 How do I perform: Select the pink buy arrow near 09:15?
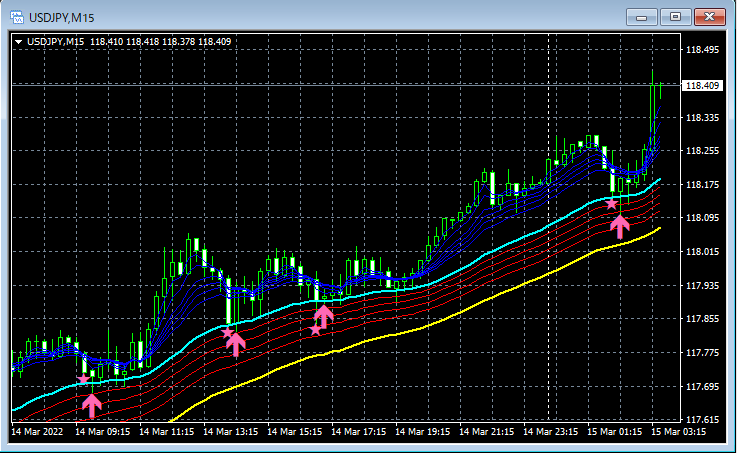point(92,405)
